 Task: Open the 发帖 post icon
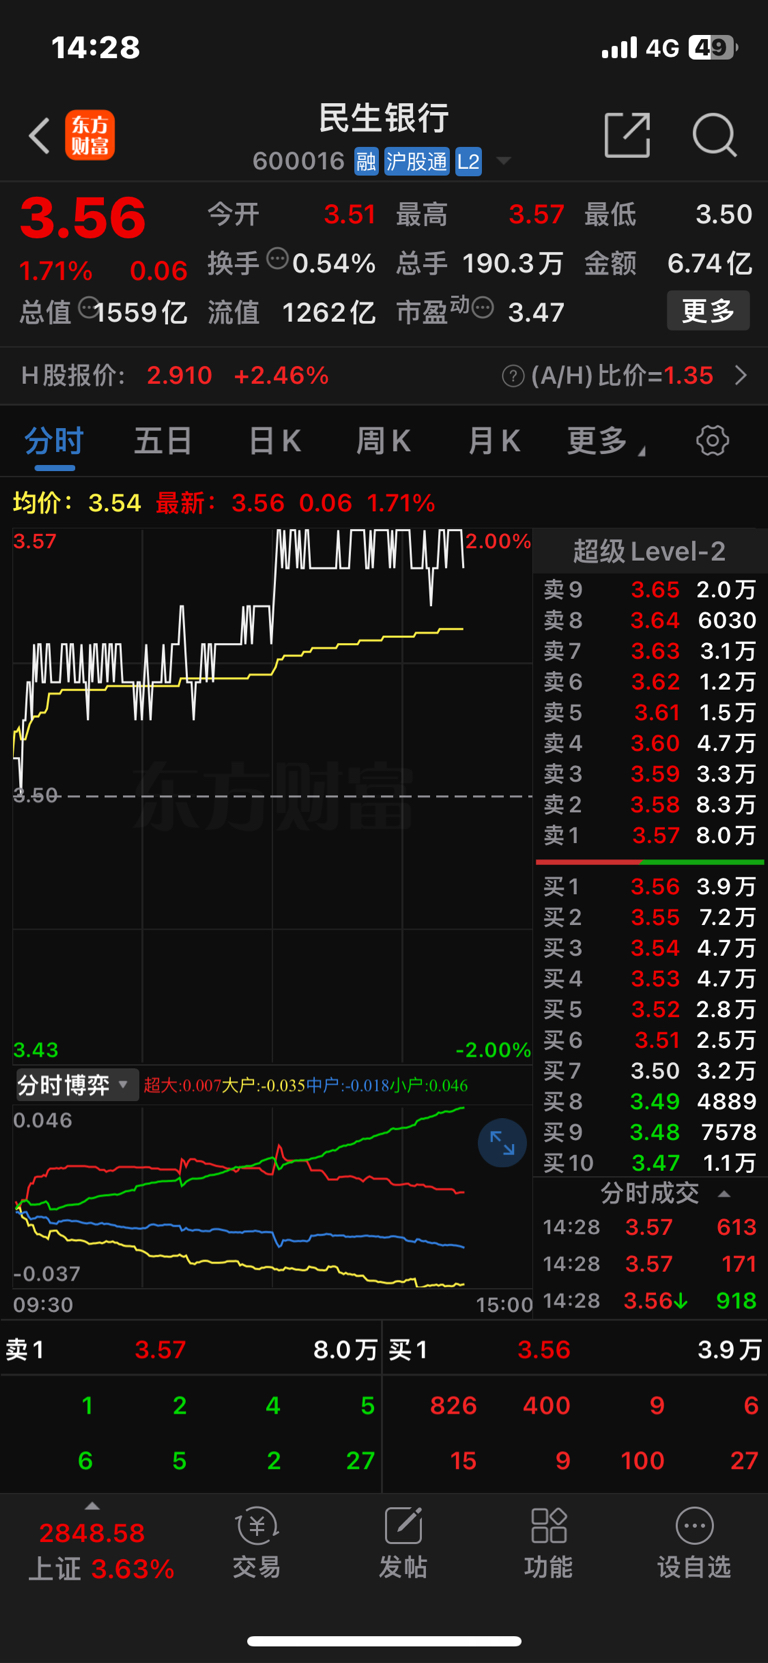[403, 1544]
